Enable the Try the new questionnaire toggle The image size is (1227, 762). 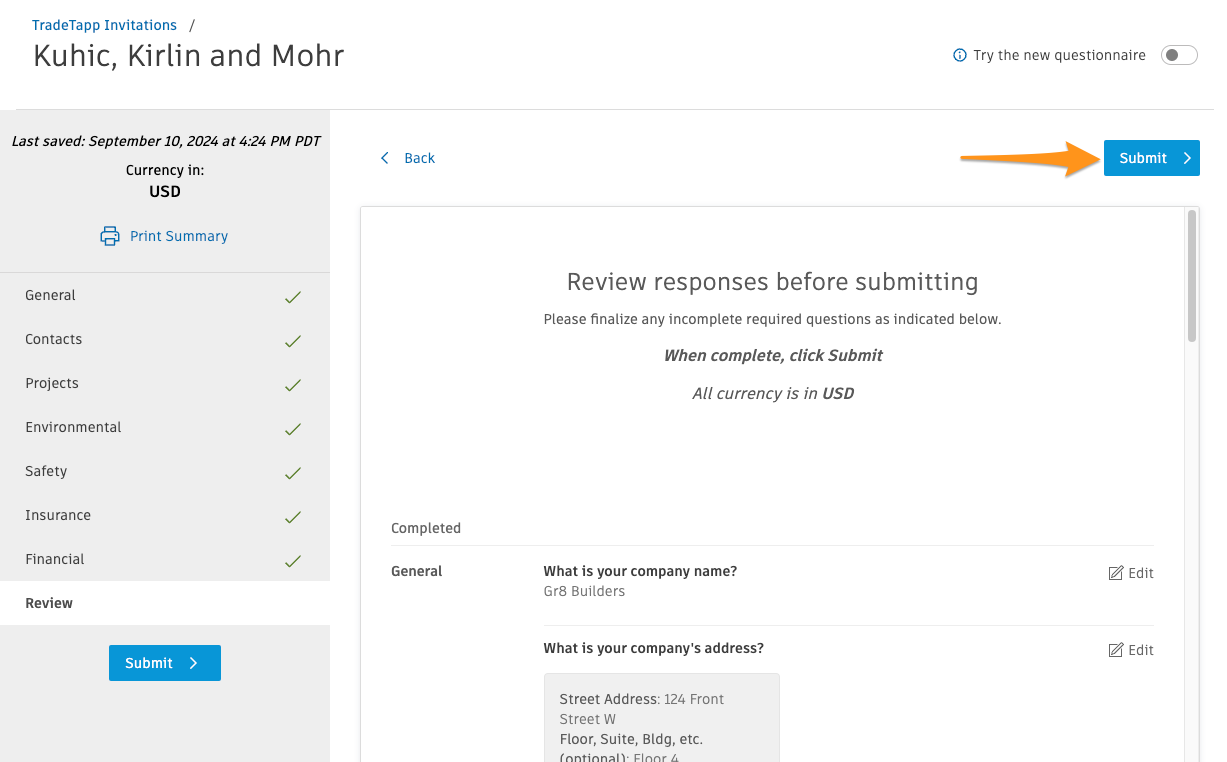[x=1179, y=55]
